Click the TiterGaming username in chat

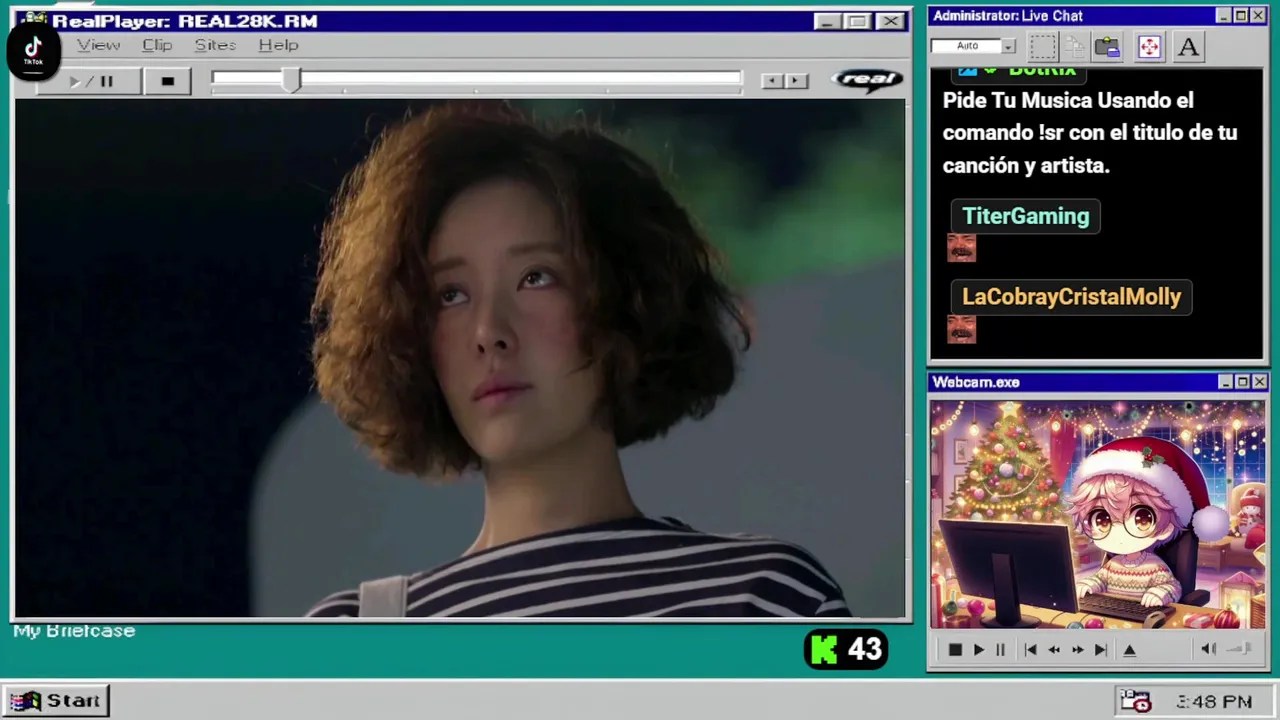[x=1025, y=216]
